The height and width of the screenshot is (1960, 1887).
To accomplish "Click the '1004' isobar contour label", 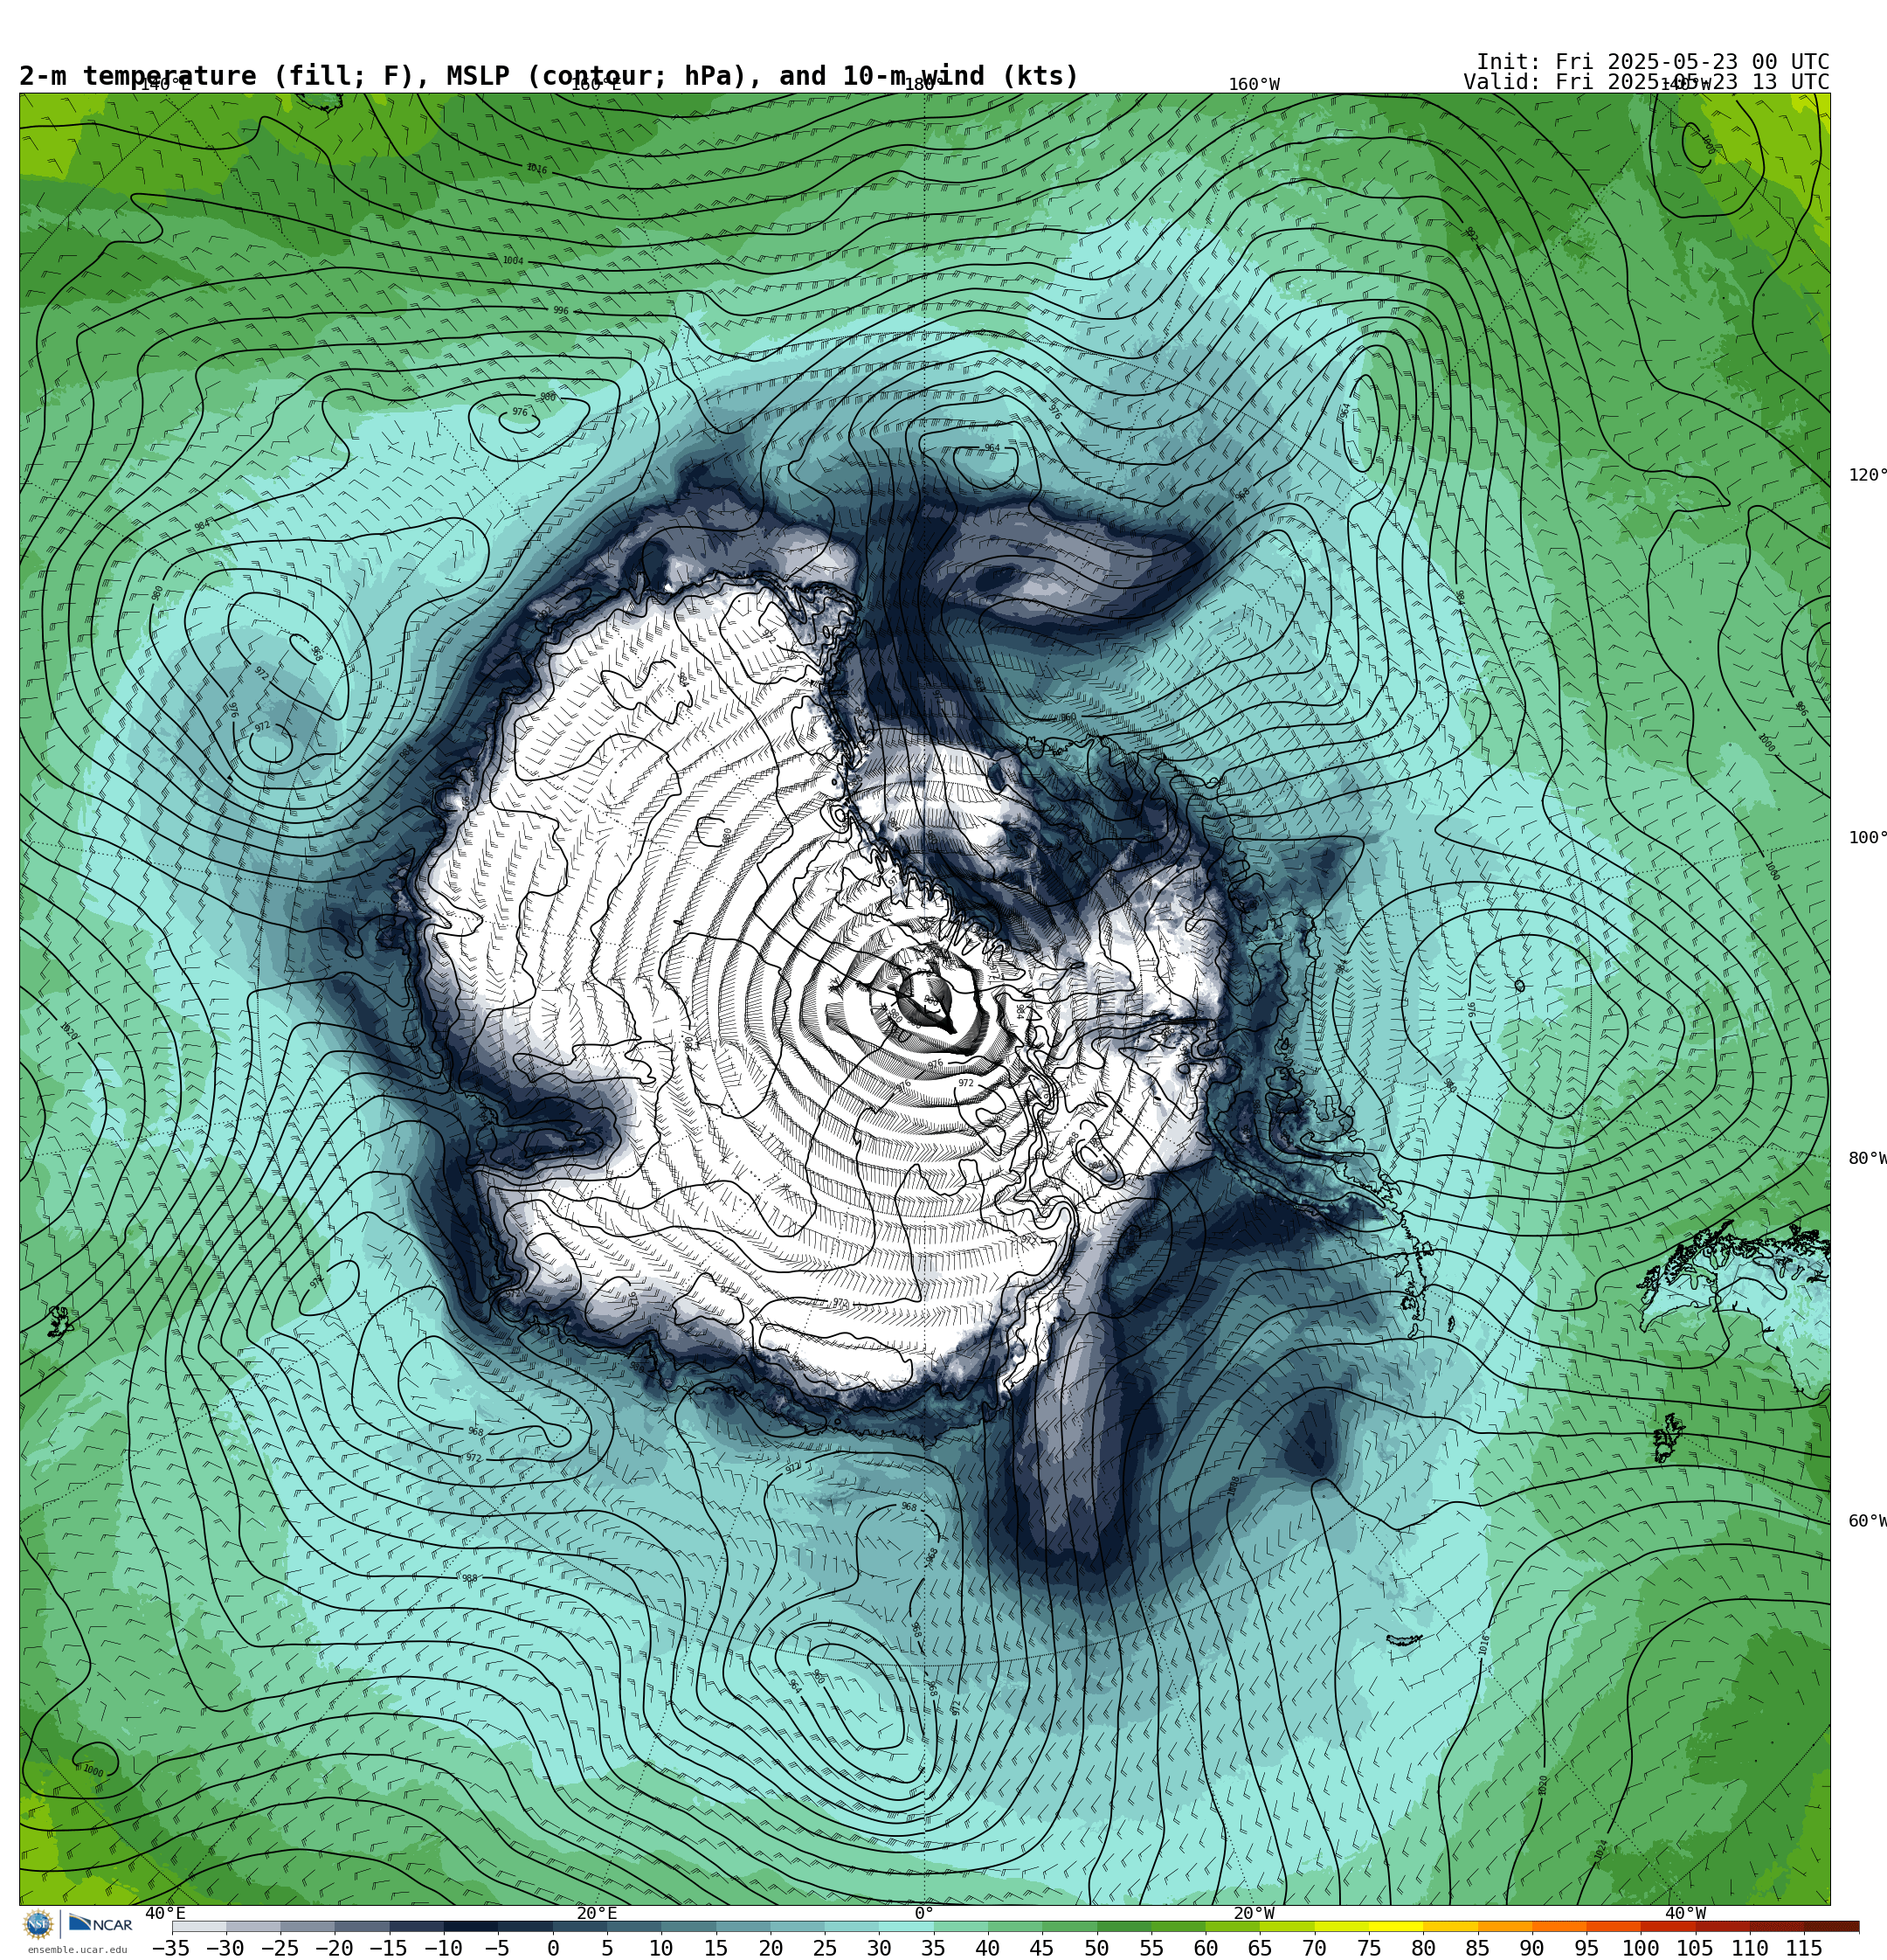I will [x=513, y=261].
